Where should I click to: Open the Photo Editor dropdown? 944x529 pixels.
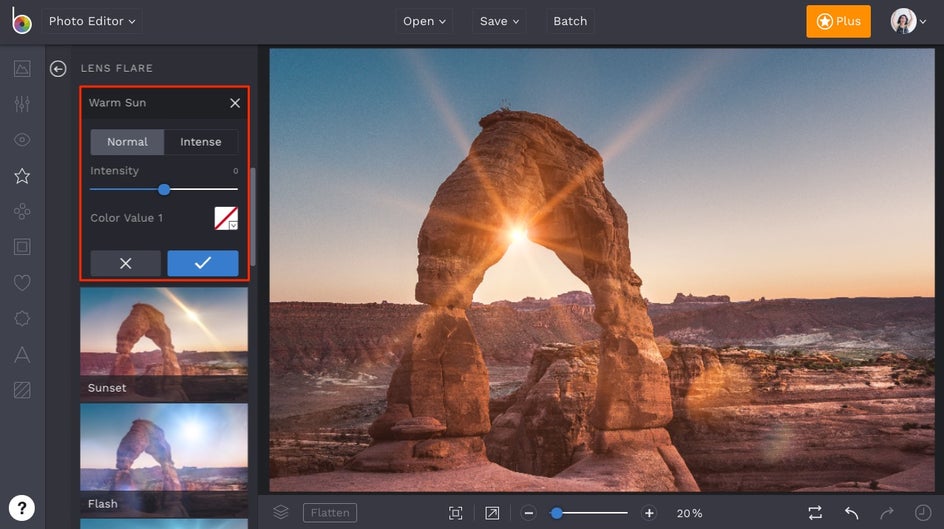pyautogui.click(x=92, y=21)
